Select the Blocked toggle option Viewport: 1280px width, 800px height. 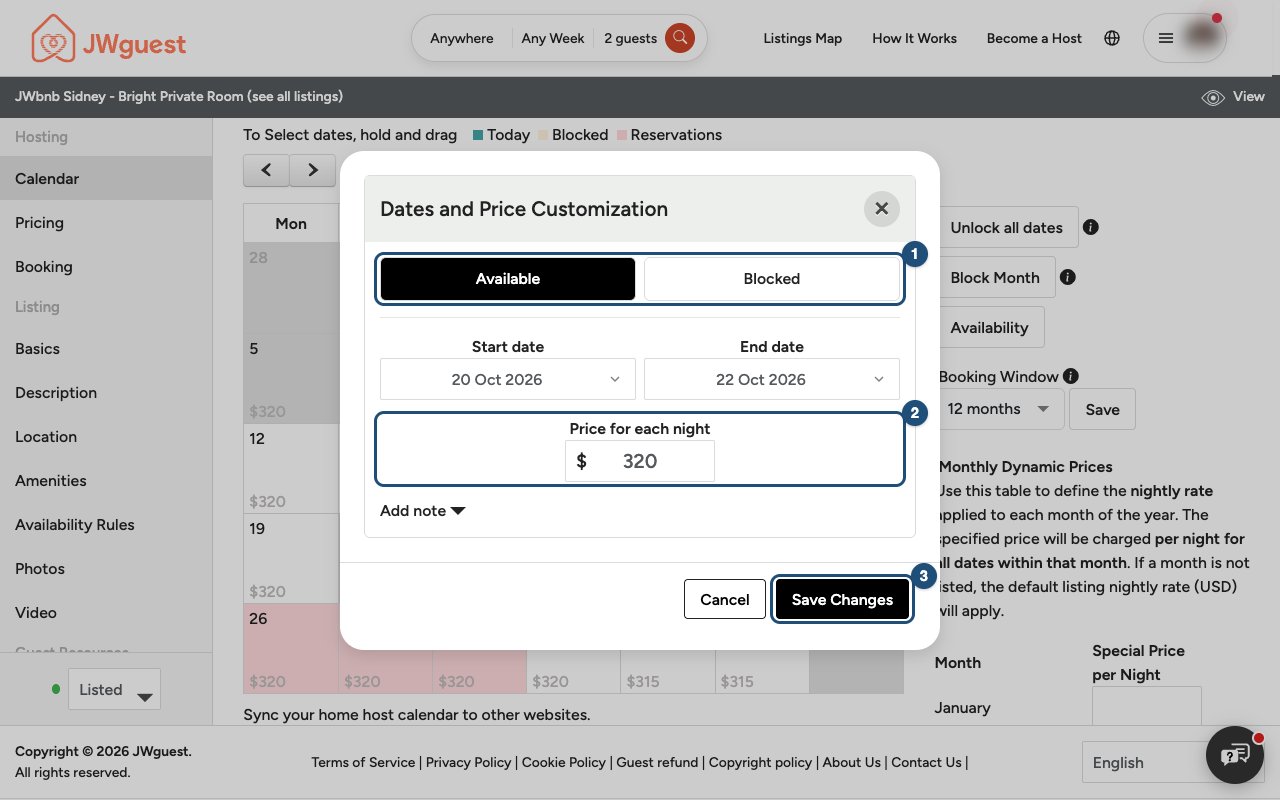tap(772, 279)
